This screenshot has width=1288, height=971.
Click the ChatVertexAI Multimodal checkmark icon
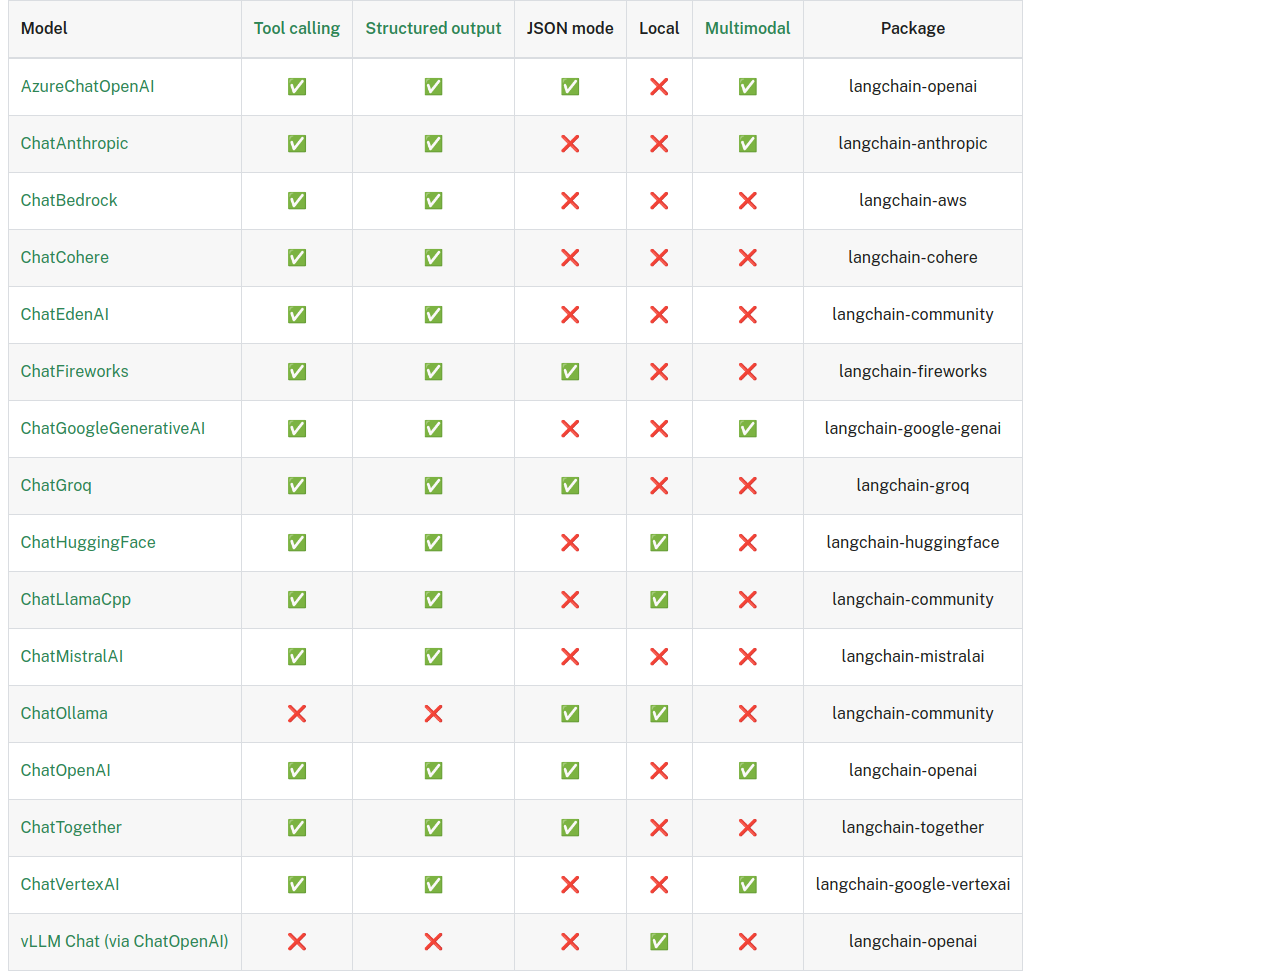coord(748,885)
